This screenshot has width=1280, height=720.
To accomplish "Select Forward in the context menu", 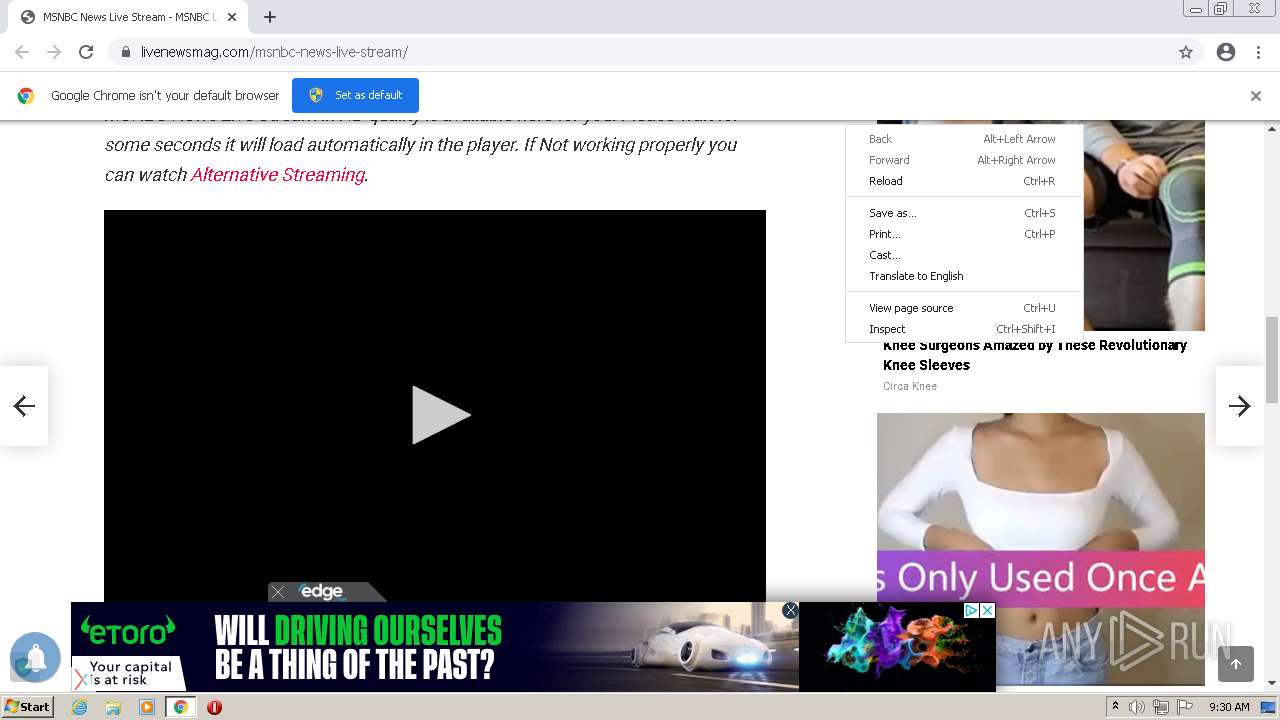I will pos(964,160).
